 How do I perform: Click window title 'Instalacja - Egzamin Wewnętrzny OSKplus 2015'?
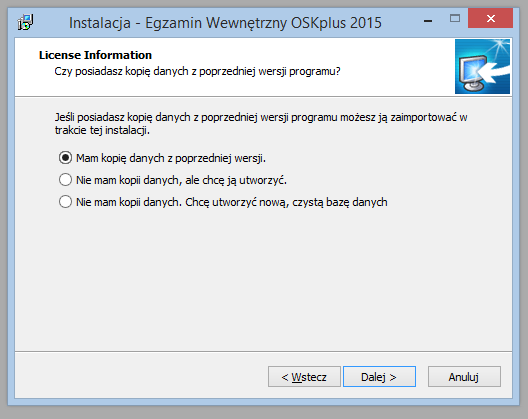(x=225, y=23)
